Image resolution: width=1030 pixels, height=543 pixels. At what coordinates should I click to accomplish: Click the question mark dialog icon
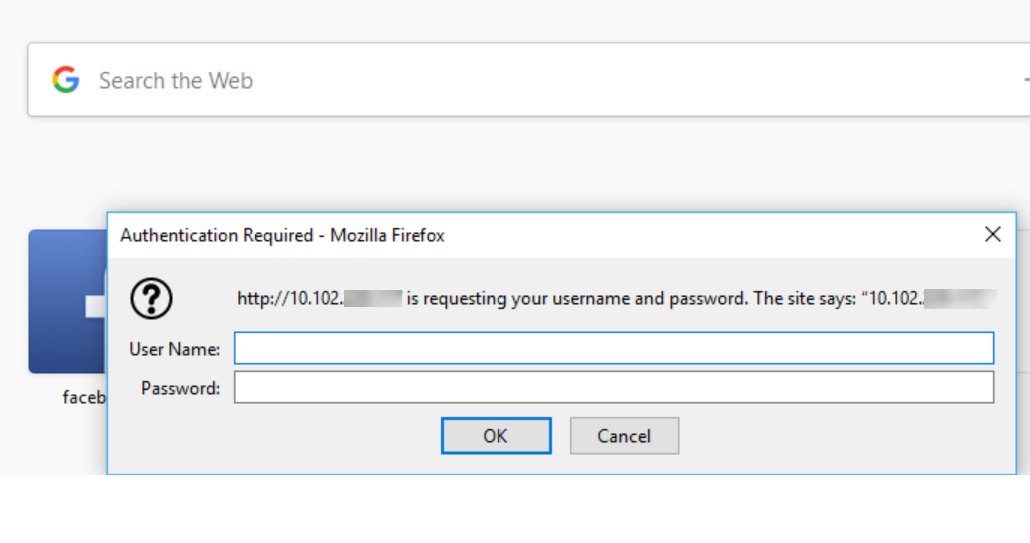pos(151,299)
